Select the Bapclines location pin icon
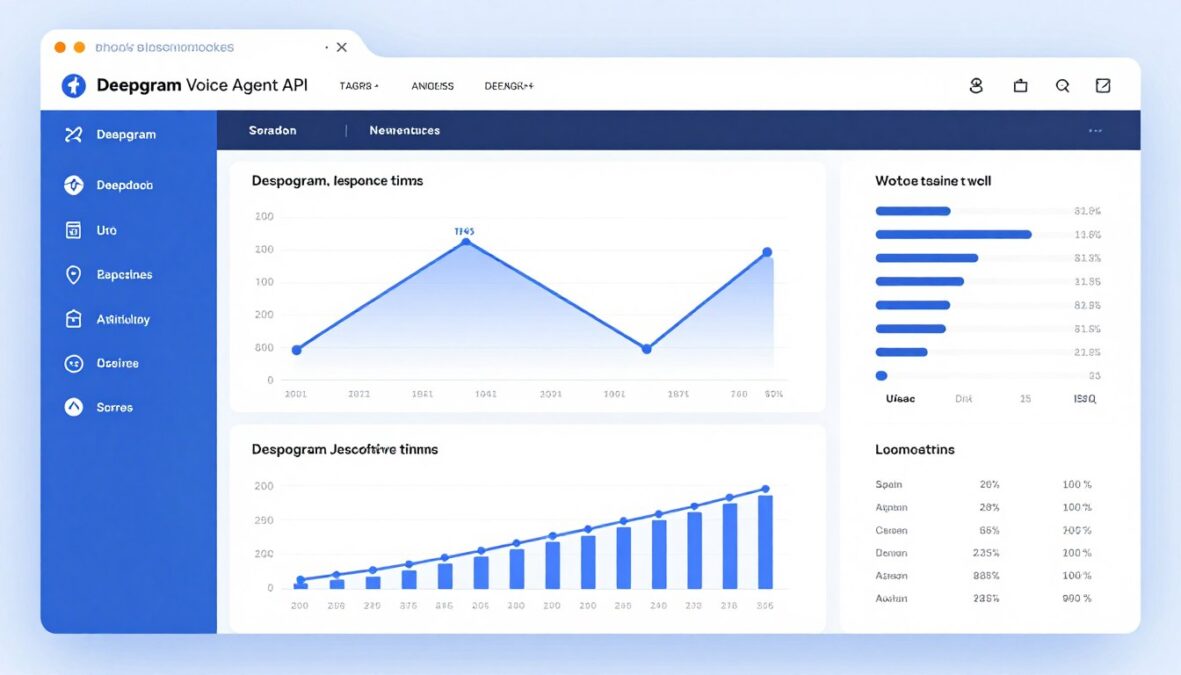The image size is (1181, 675). click(x=72, y=274)
